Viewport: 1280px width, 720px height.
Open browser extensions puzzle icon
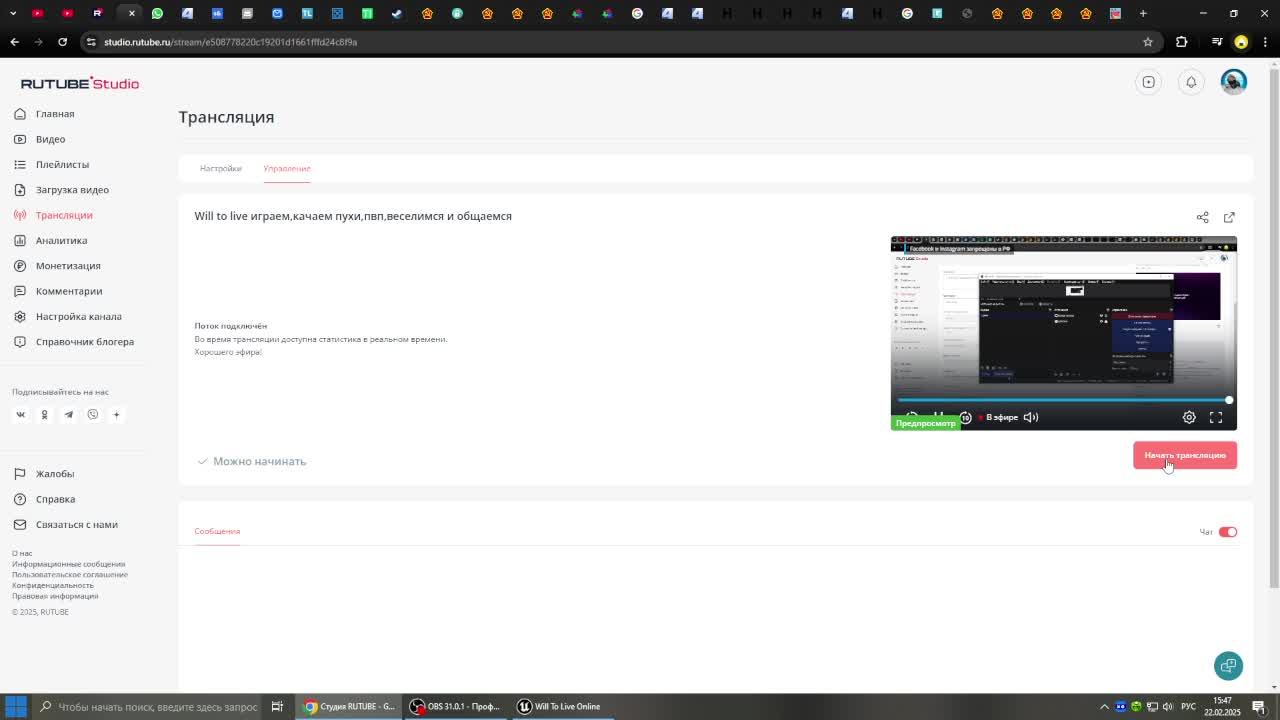coord(1181,42)
